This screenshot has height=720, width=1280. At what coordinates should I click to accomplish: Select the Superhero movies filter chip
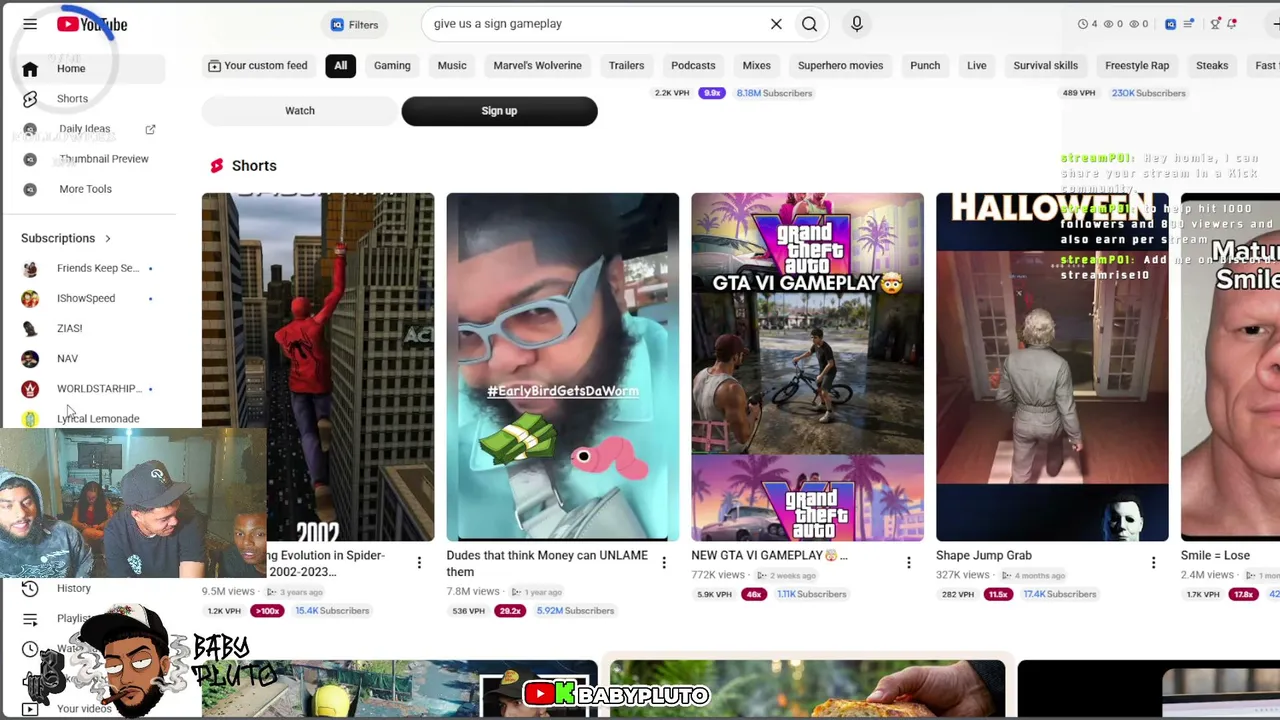(841, 66)
